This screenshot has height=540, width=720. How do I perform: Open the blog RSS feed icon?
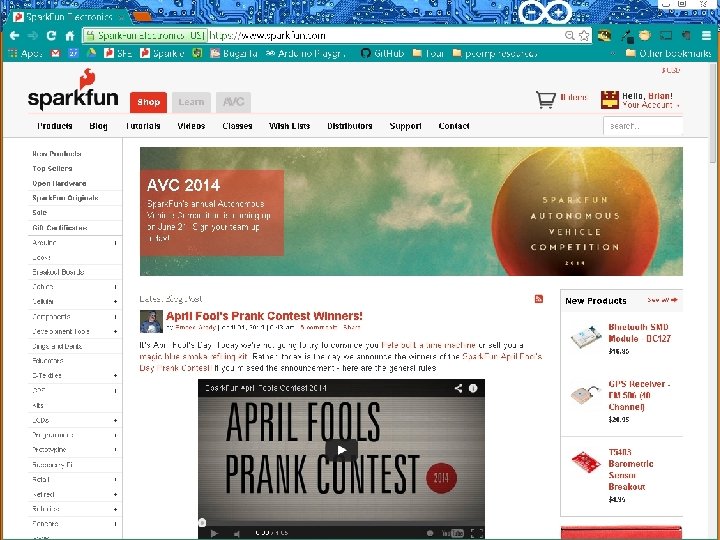click(539, 299)
